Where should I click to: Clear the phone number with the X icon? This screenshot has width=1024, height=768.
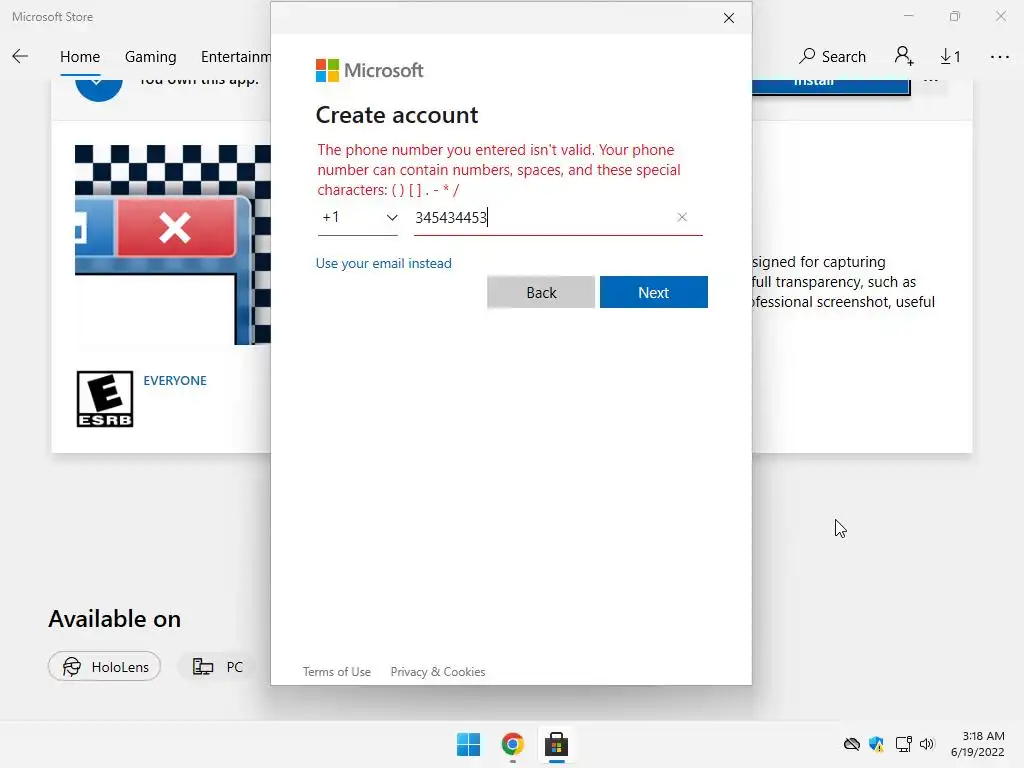point(682,217)
